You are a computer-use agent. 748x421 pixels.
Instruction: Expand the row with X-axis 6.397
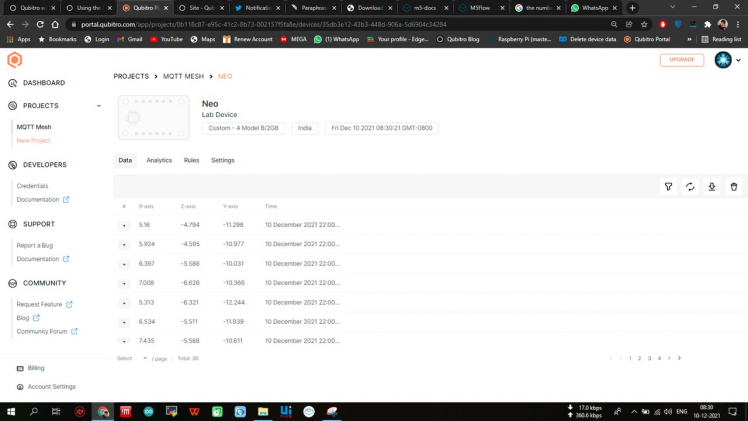[124, 264]
